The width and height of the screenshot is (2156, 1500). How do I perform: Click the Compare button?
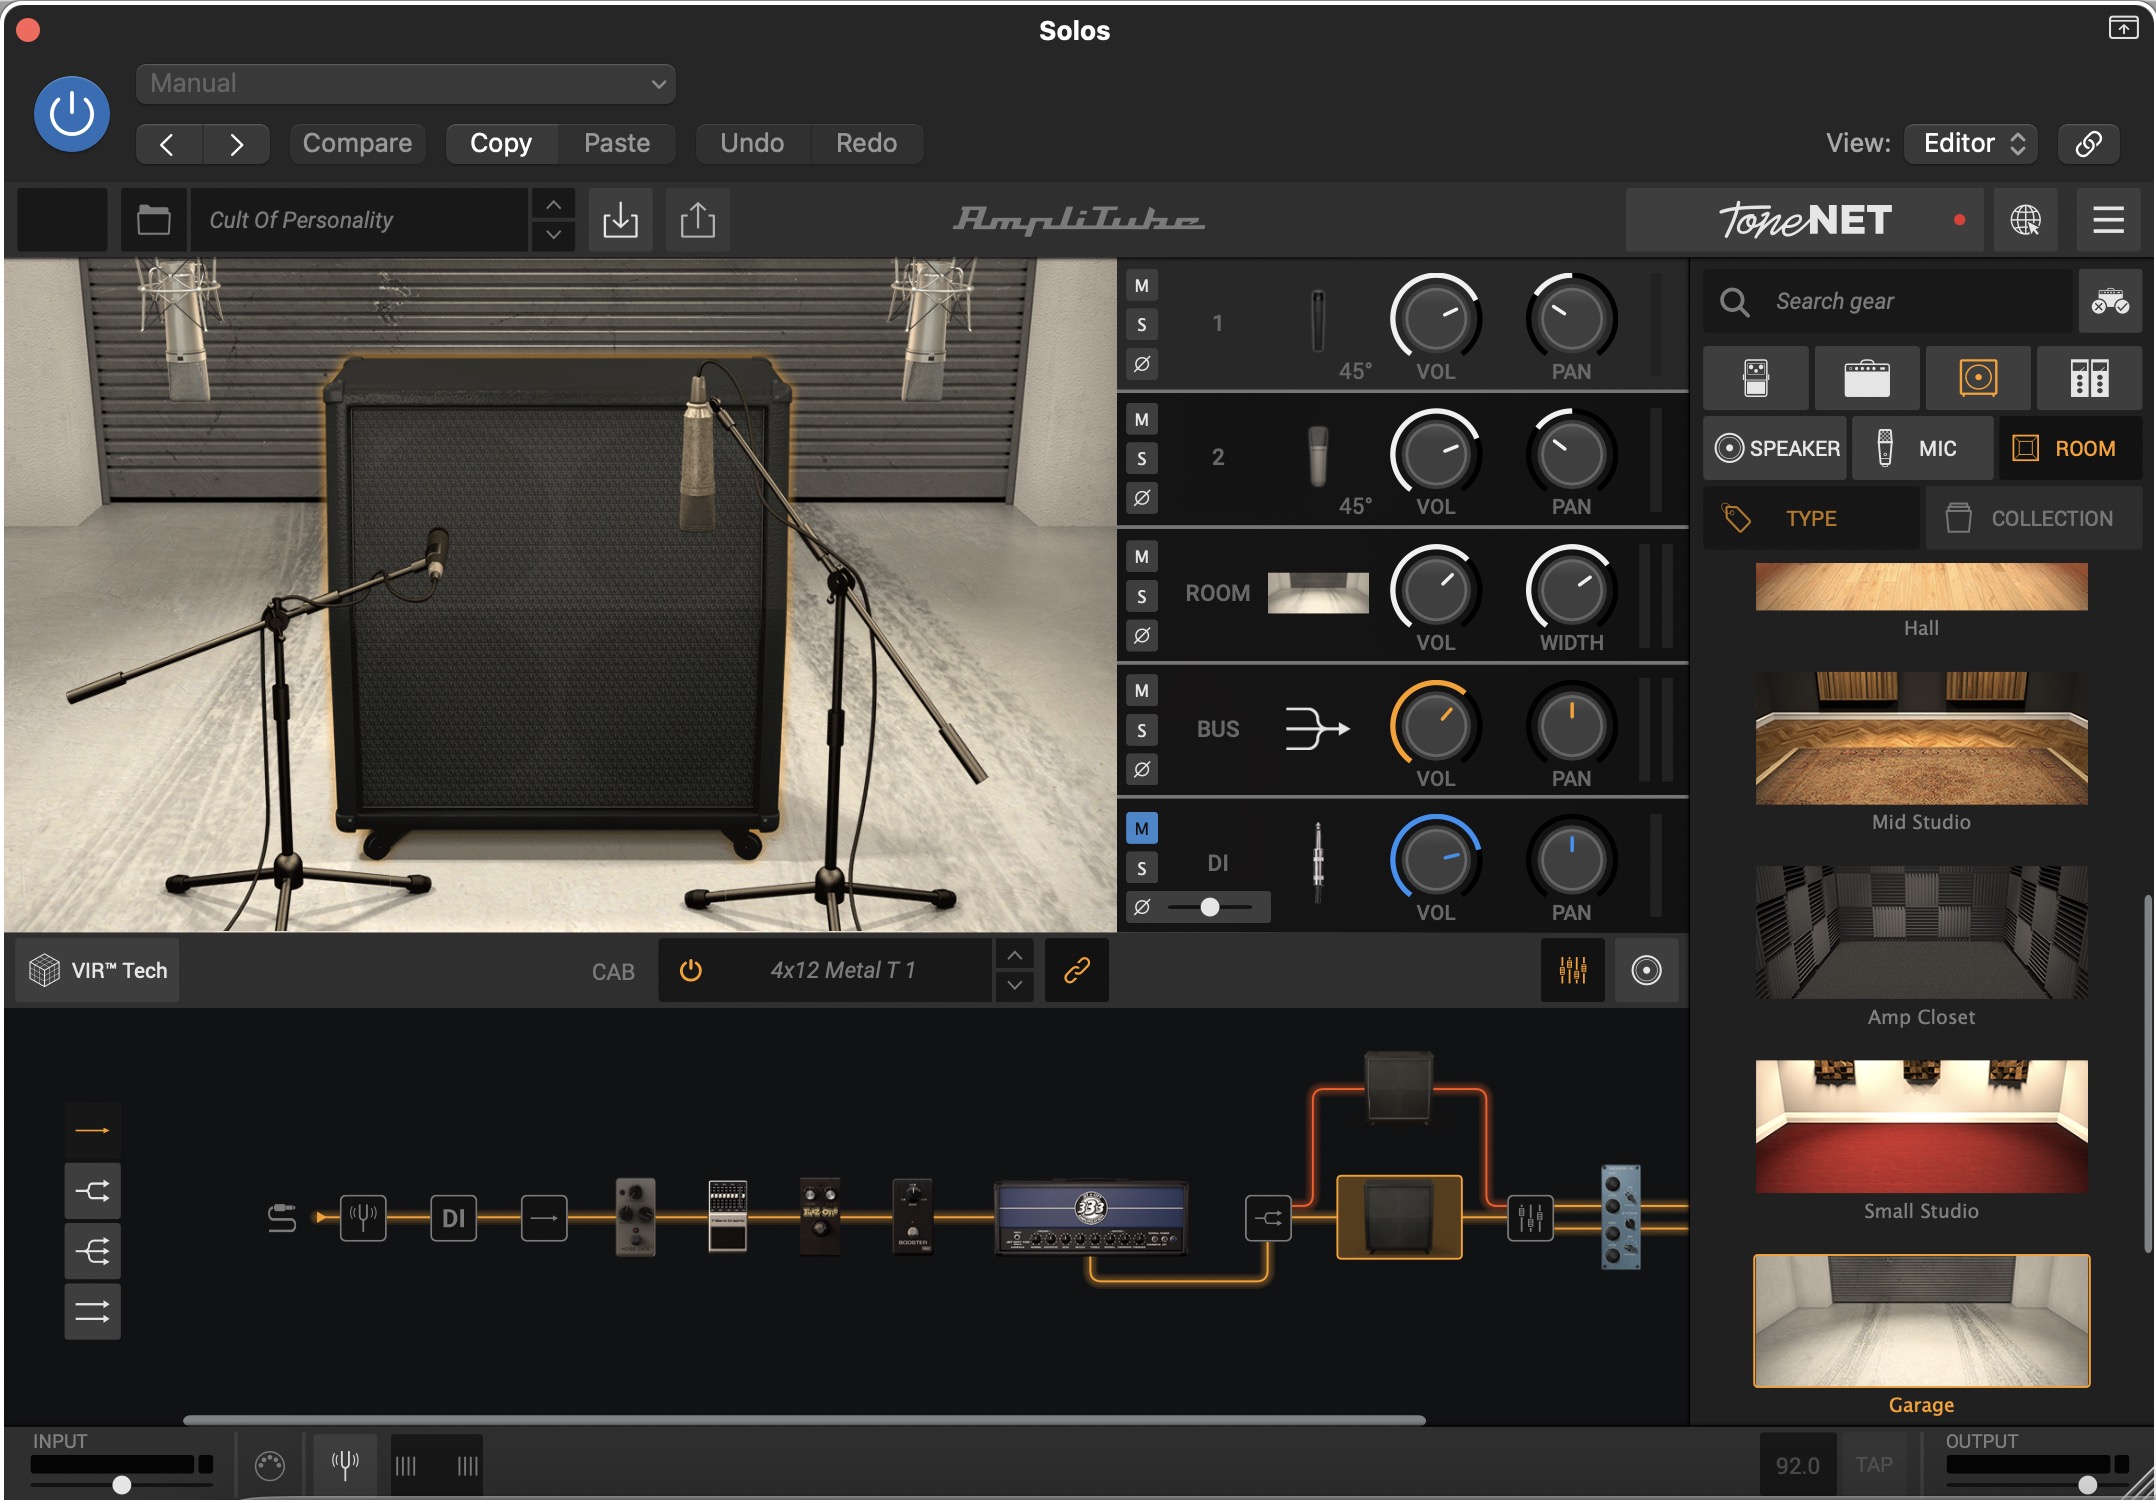(357, 143)
